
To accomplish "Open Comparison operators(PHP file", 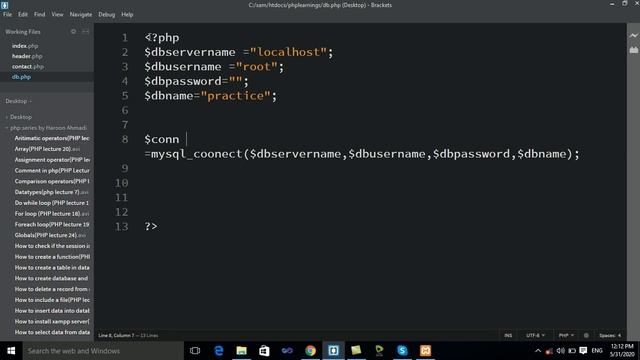I will (52, 181).
